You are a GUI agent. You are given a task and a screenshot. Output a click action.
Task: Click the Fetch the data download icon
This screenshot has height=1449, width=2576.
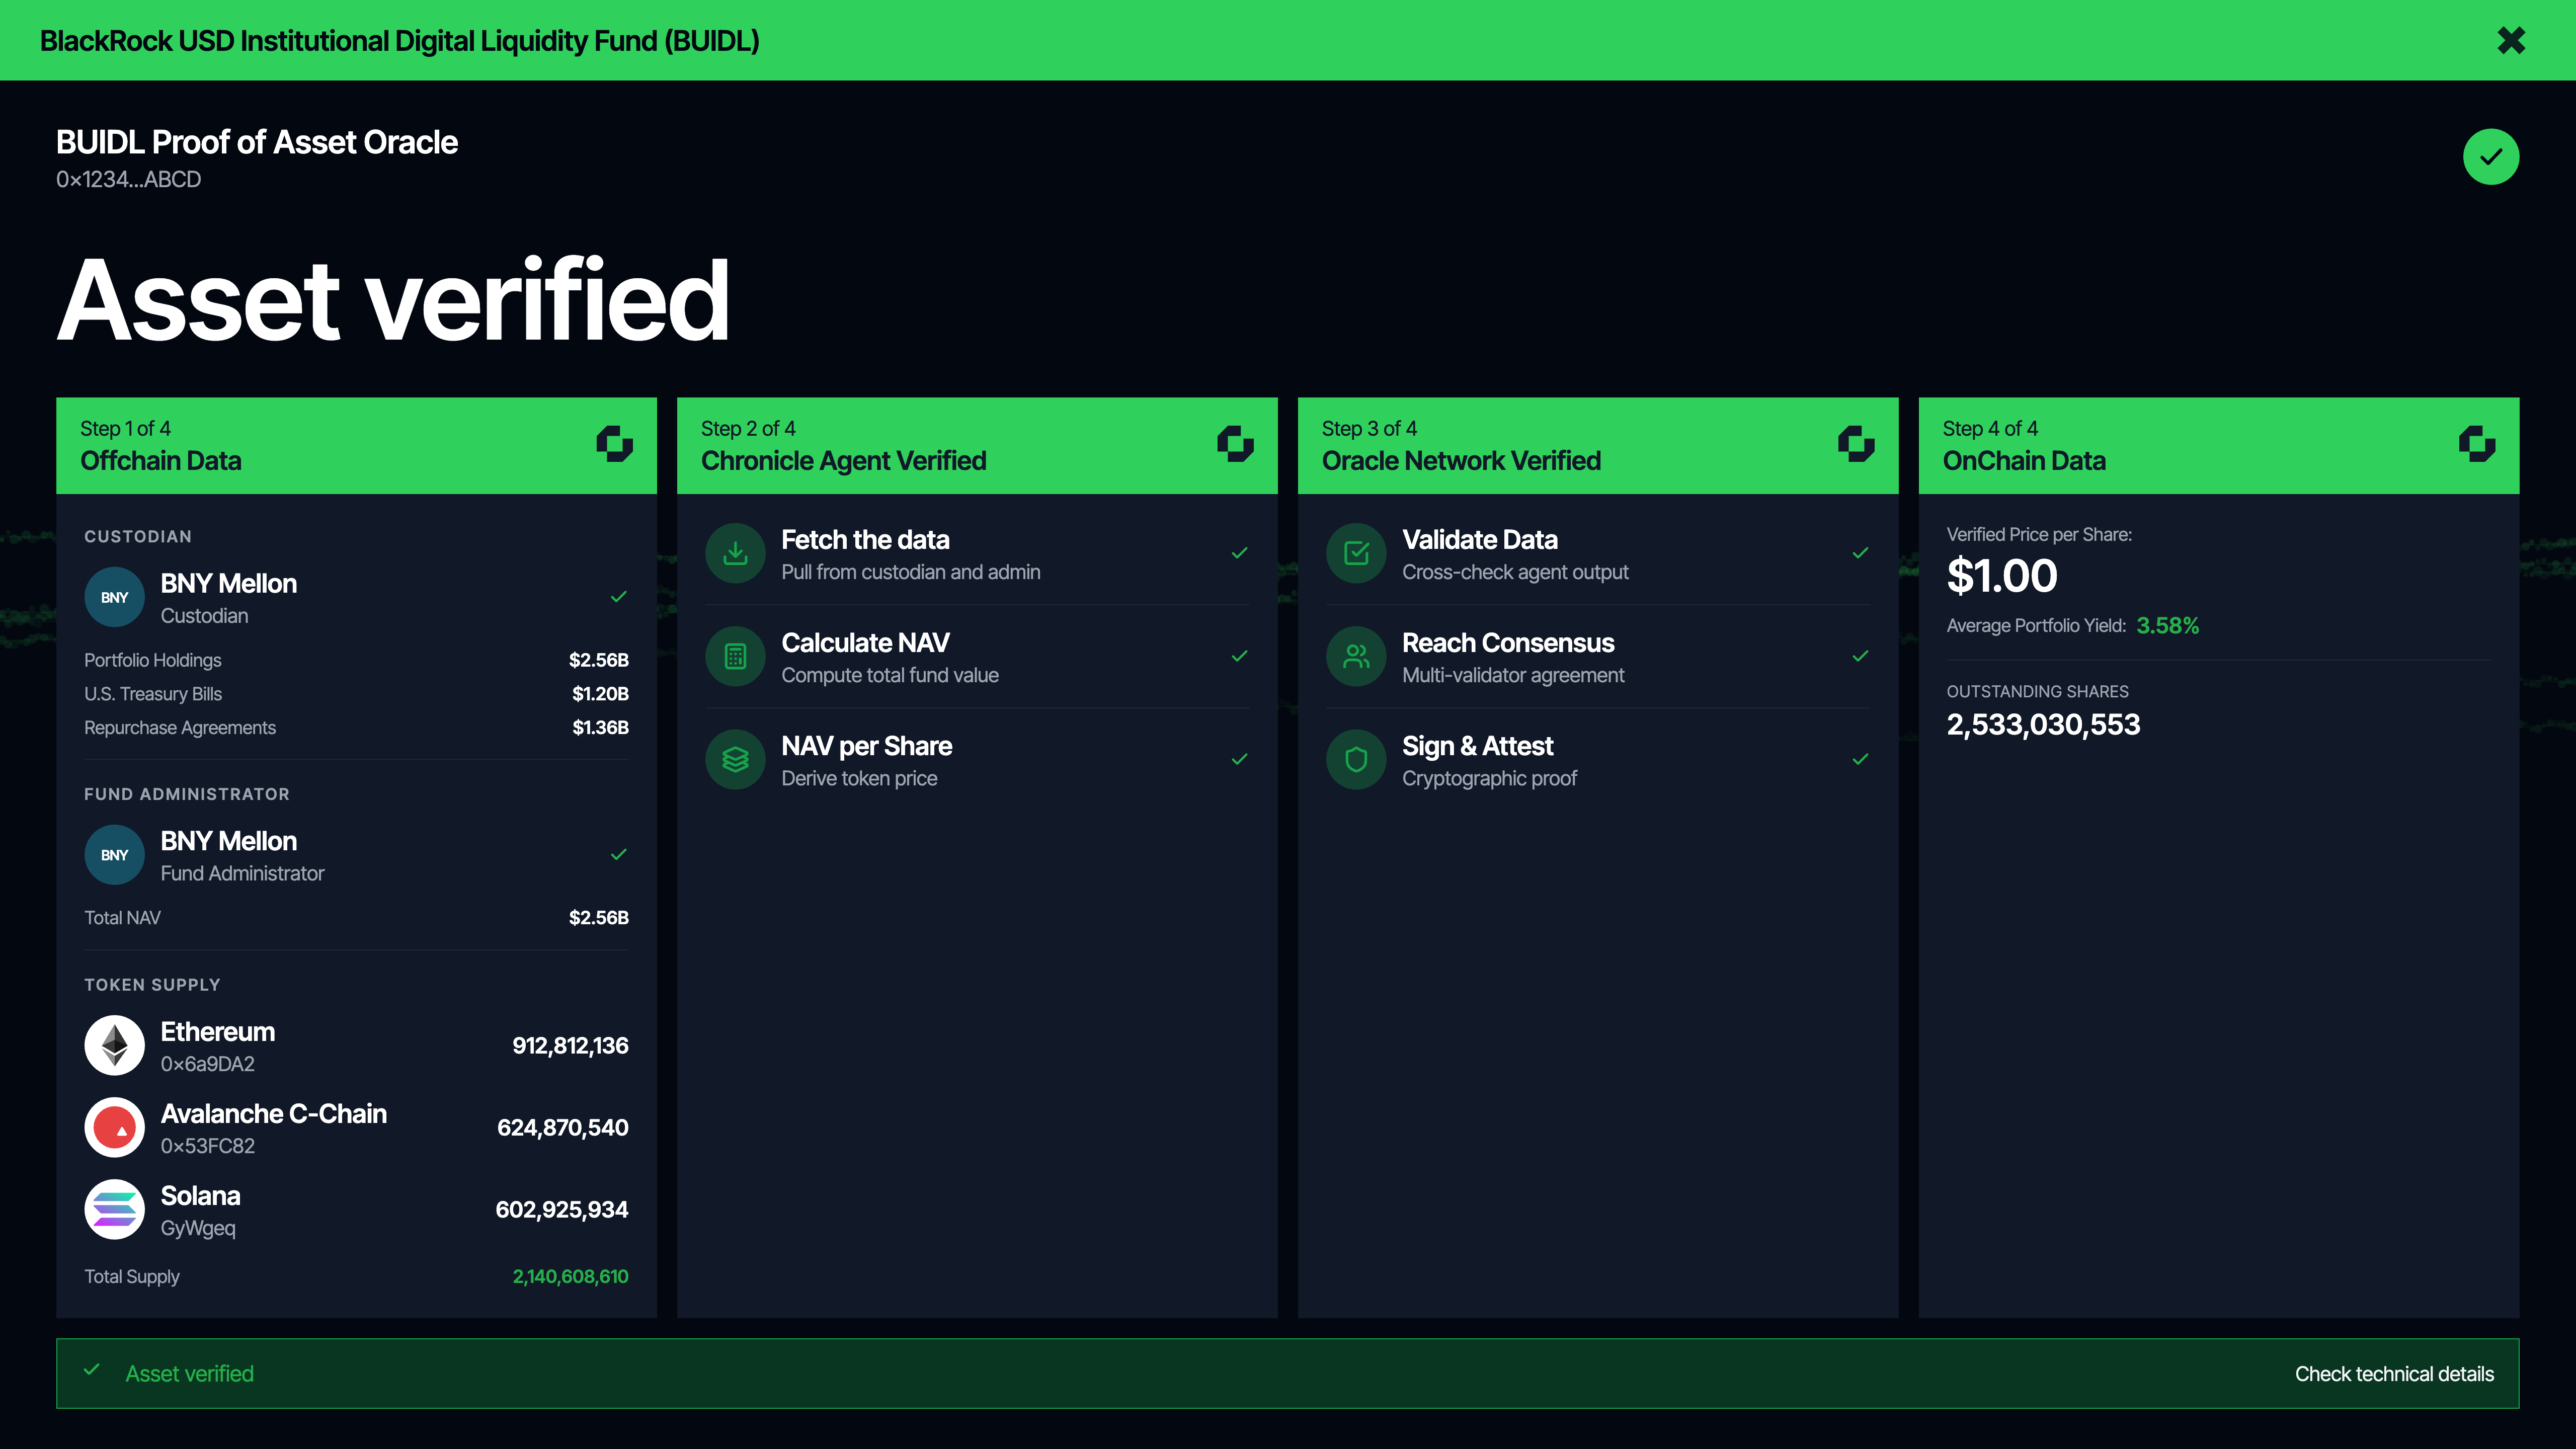click(x=735, y=553)
